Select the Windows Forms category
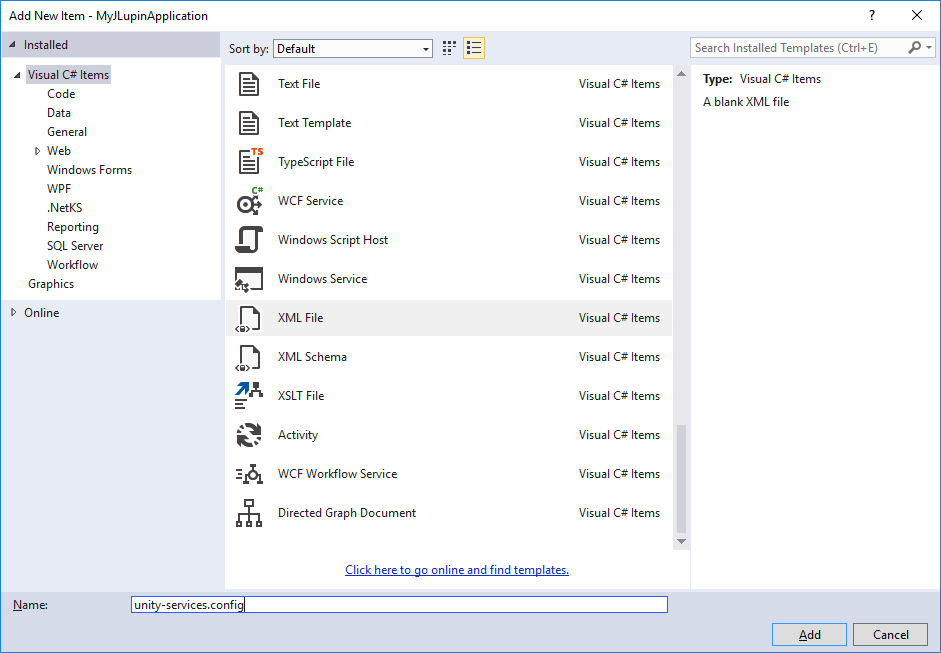The image size is (941, 653). click(89, 169)
